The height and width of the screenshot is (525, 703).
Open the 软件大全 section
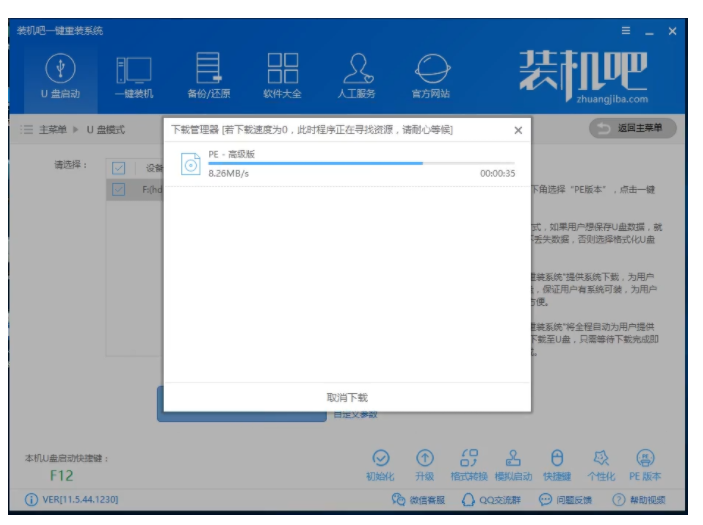pos(283,75)
